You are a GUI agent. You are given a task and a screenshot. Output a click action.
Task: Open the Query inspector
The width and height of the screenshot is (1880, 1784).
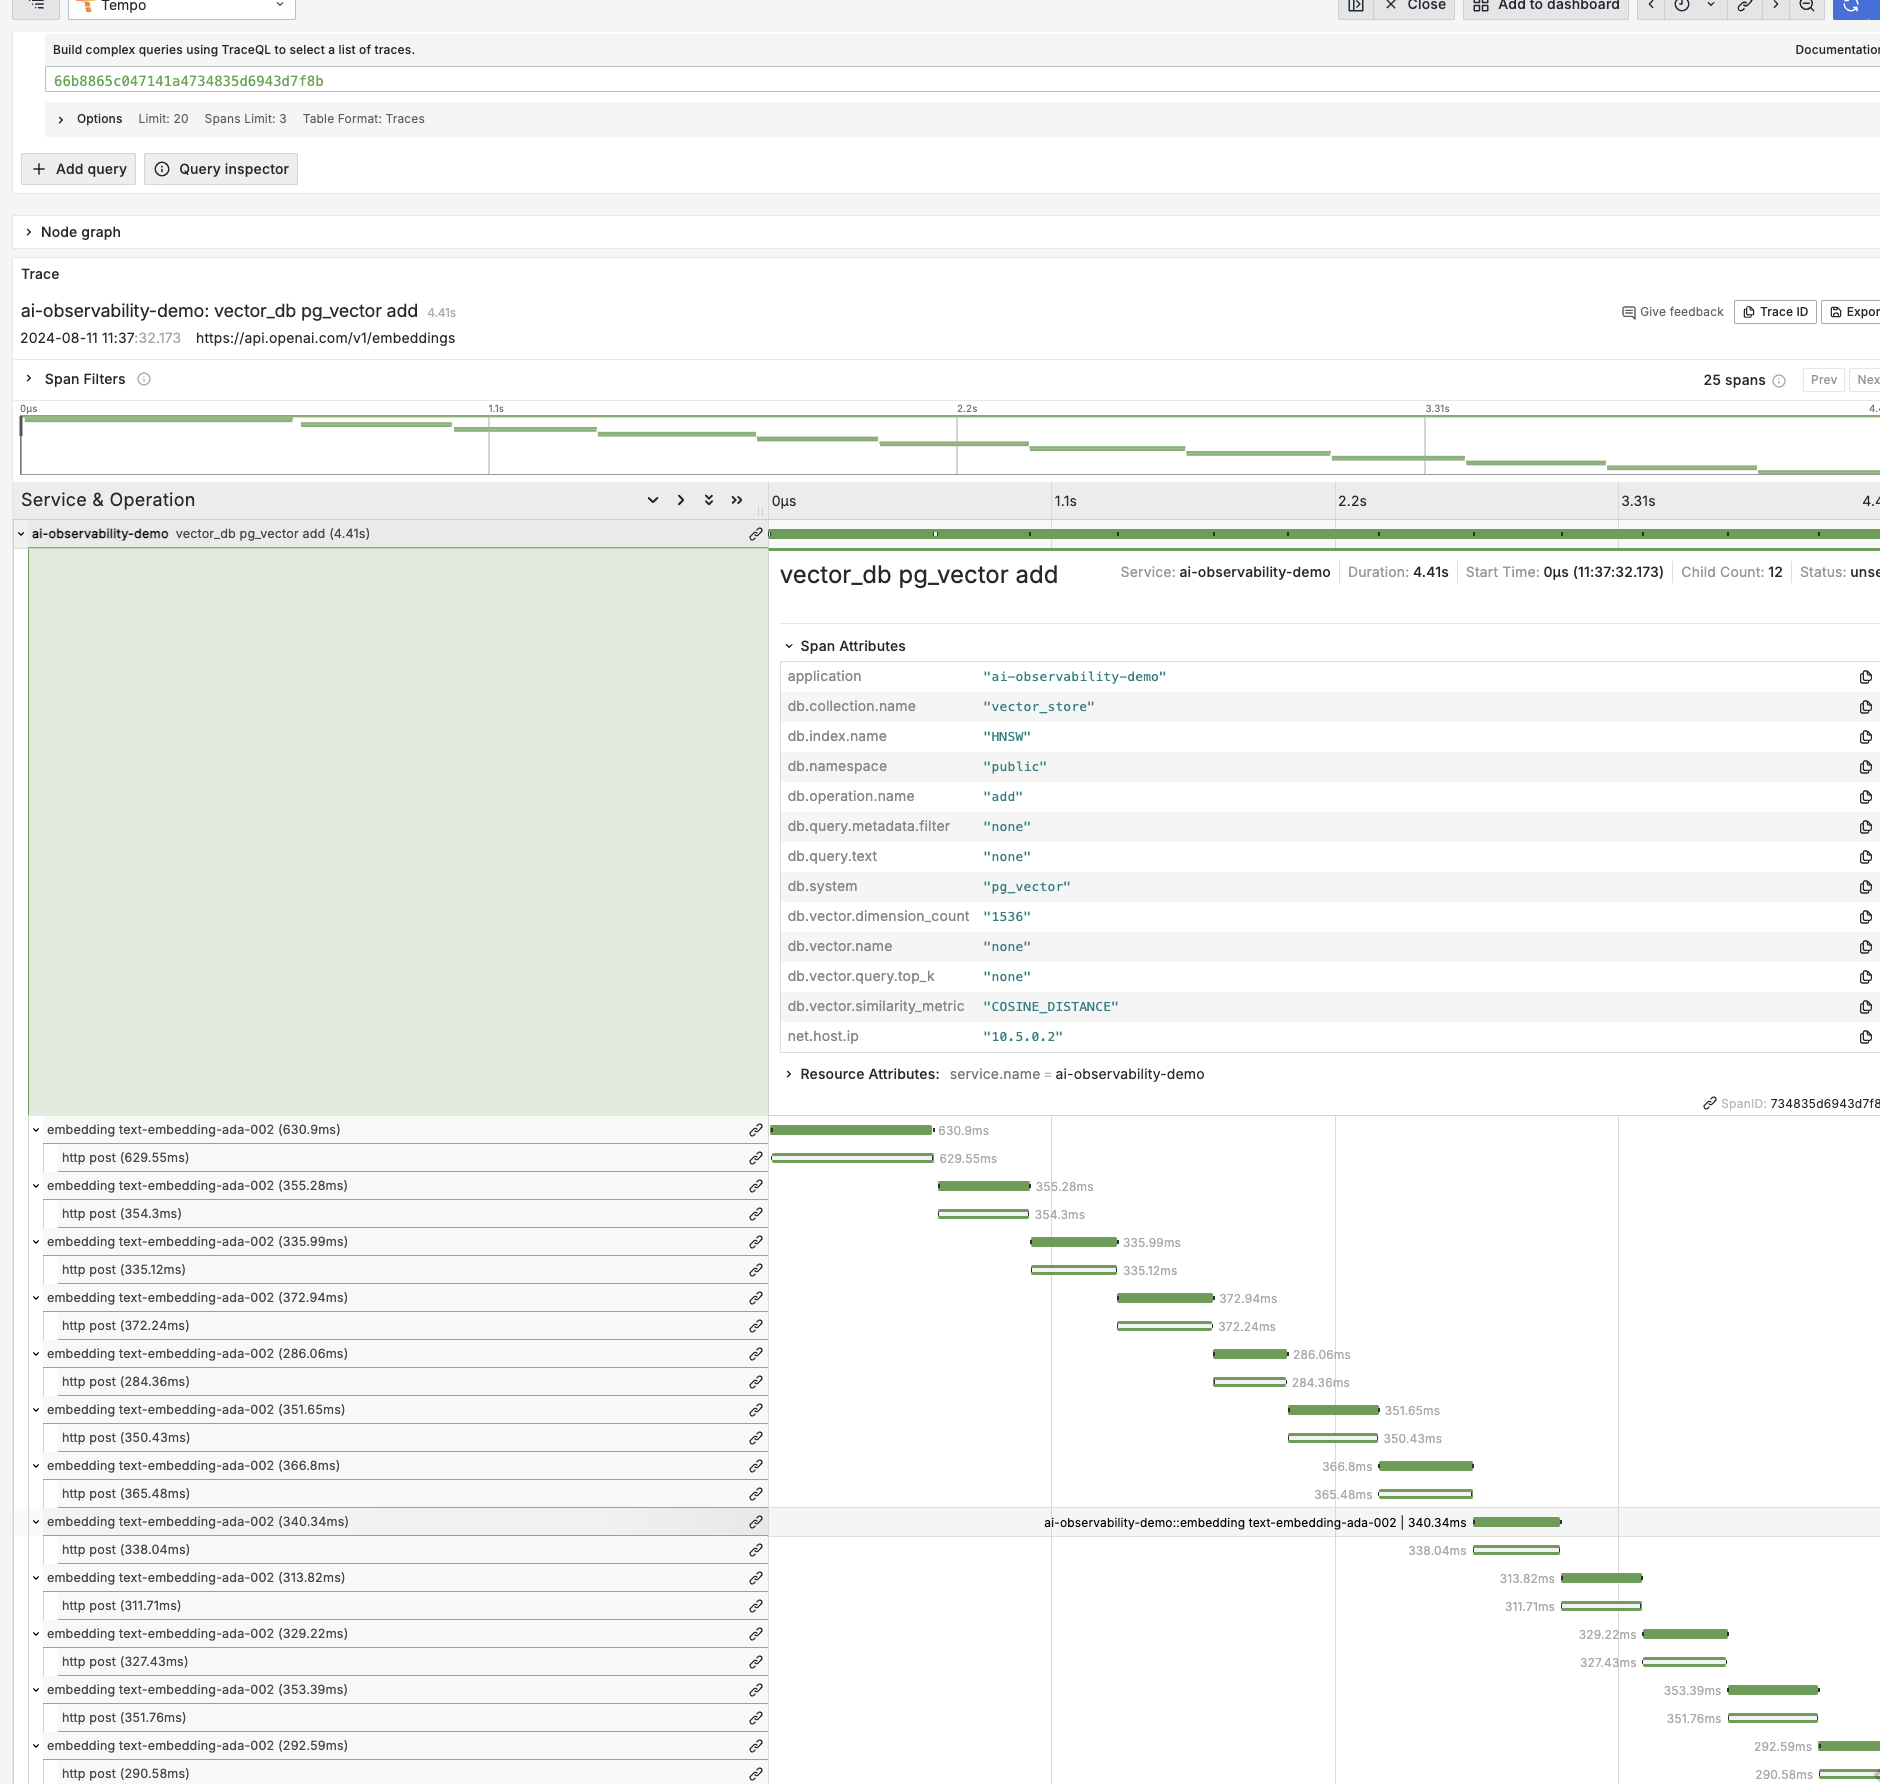click(221, 169)
